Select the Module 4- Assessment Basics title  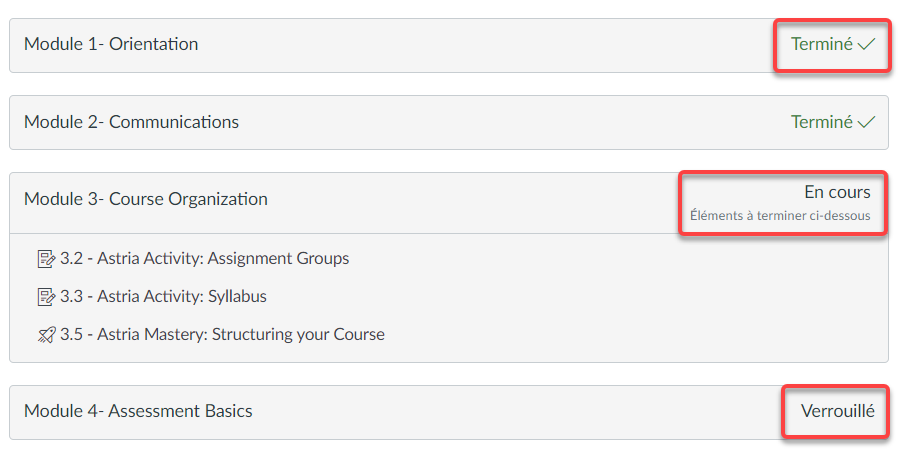tap(138, 411)
